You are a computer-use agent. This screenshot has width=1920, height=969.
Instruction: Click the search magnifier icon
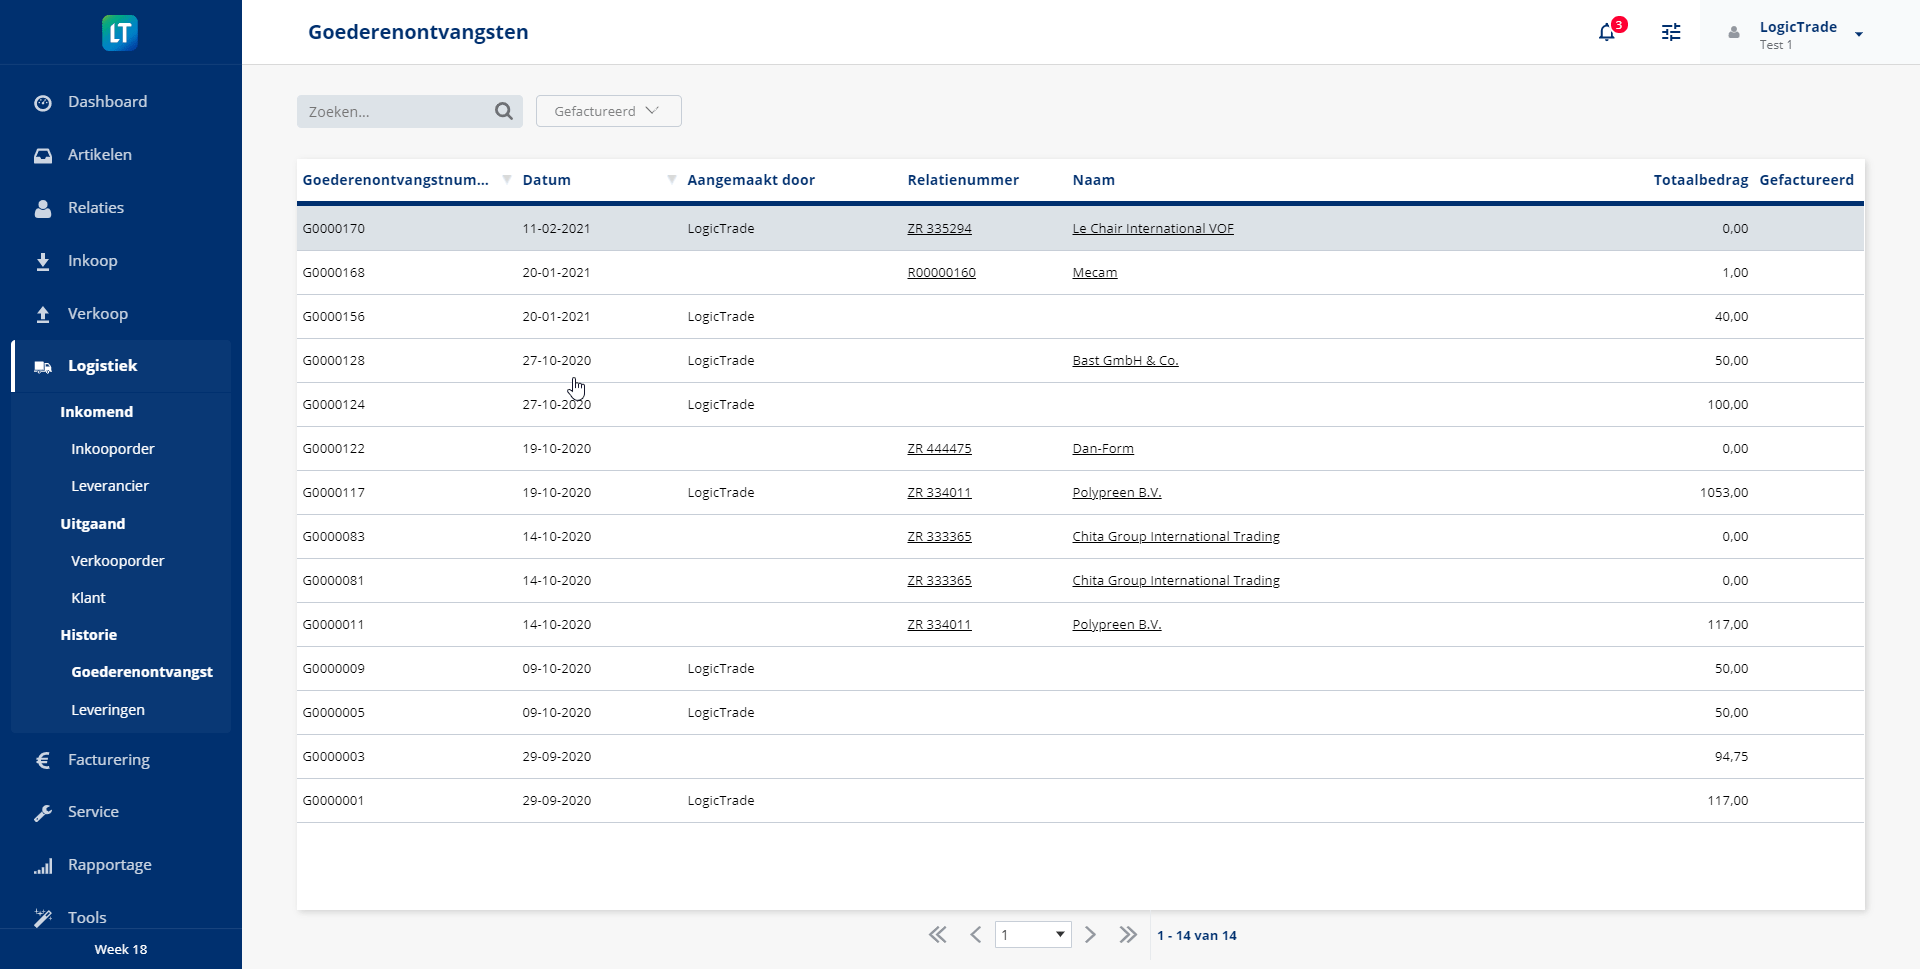click(504, 111)
